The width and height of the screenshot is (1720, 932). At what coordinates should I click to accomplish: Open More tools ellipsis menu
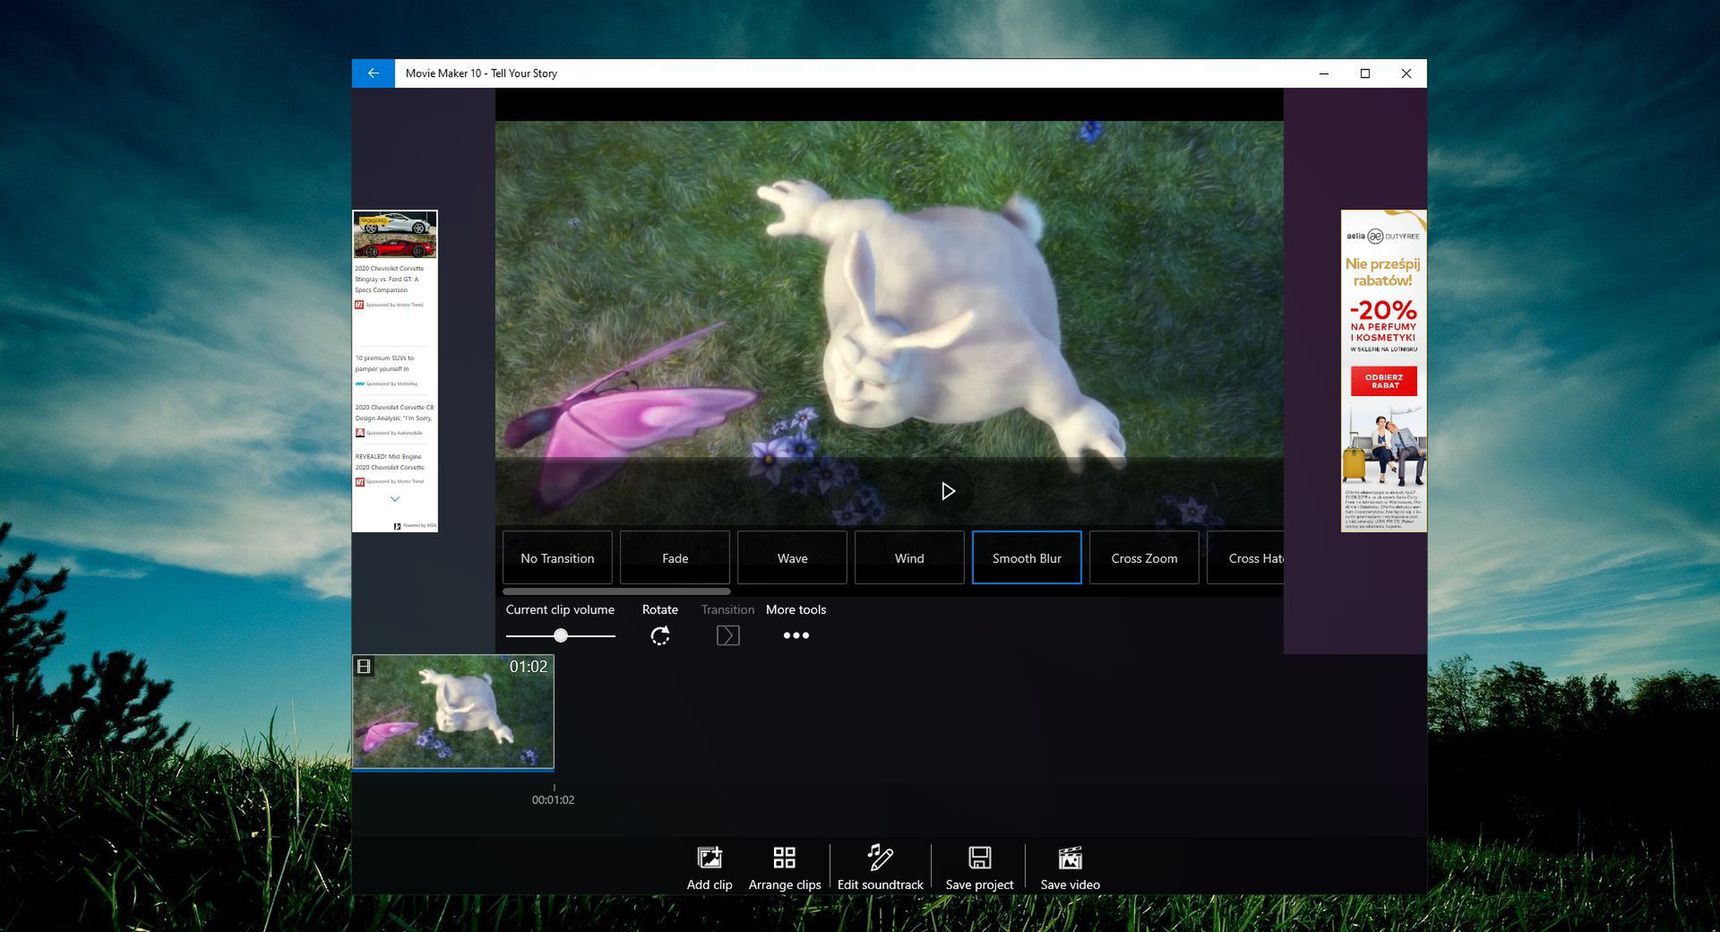[x=796, y=635]
